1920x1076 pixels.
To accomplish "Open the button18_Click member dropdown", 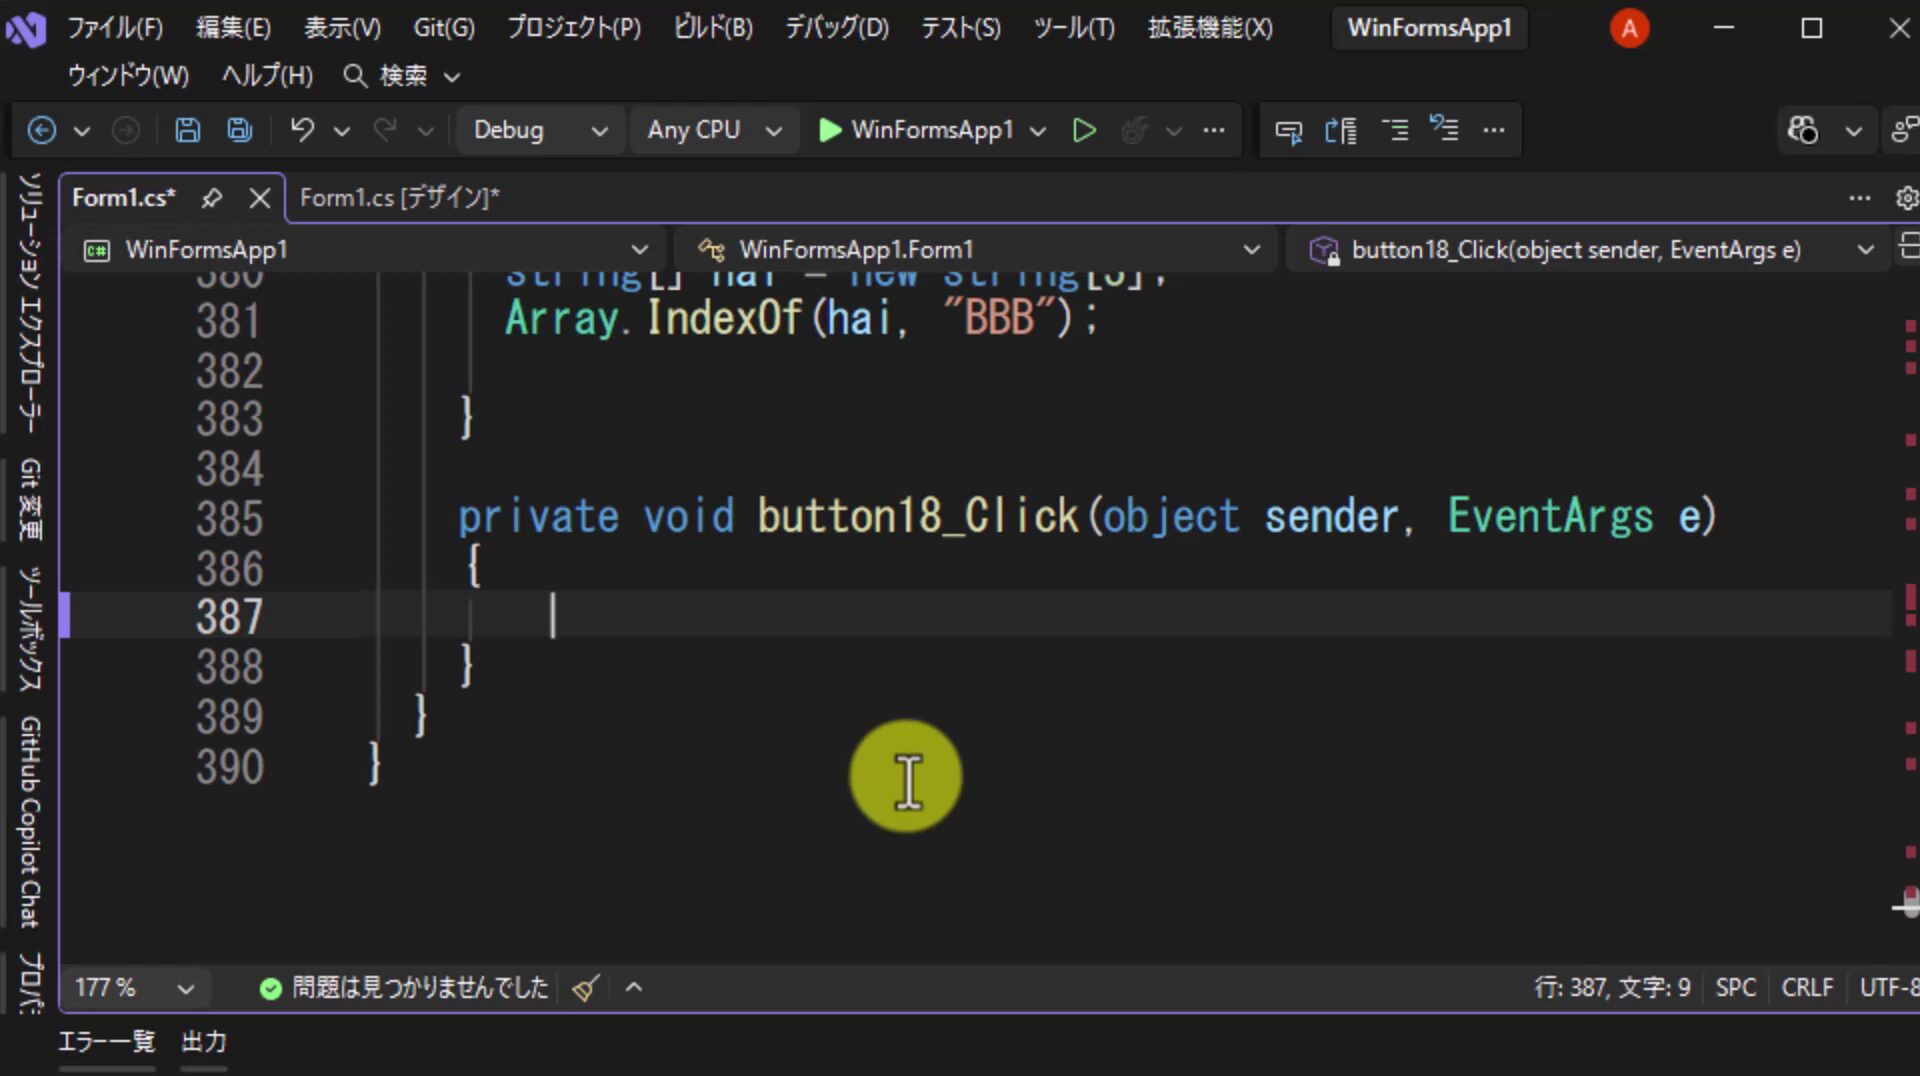I will pos(1590,250).
